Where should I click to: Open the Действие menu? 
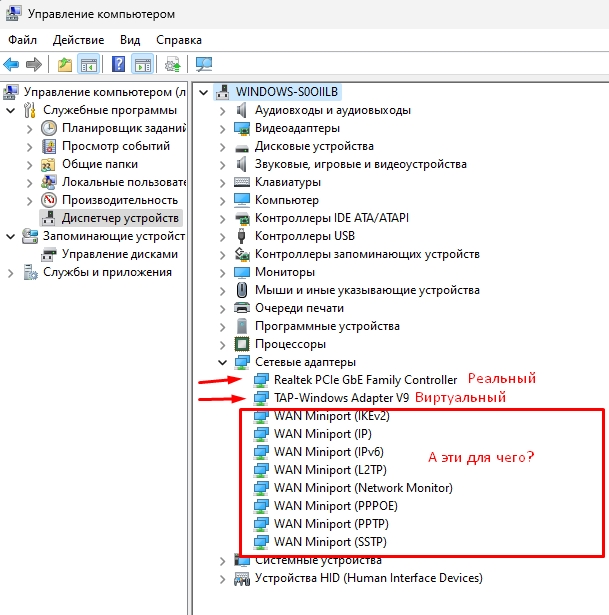pos(78,40)
